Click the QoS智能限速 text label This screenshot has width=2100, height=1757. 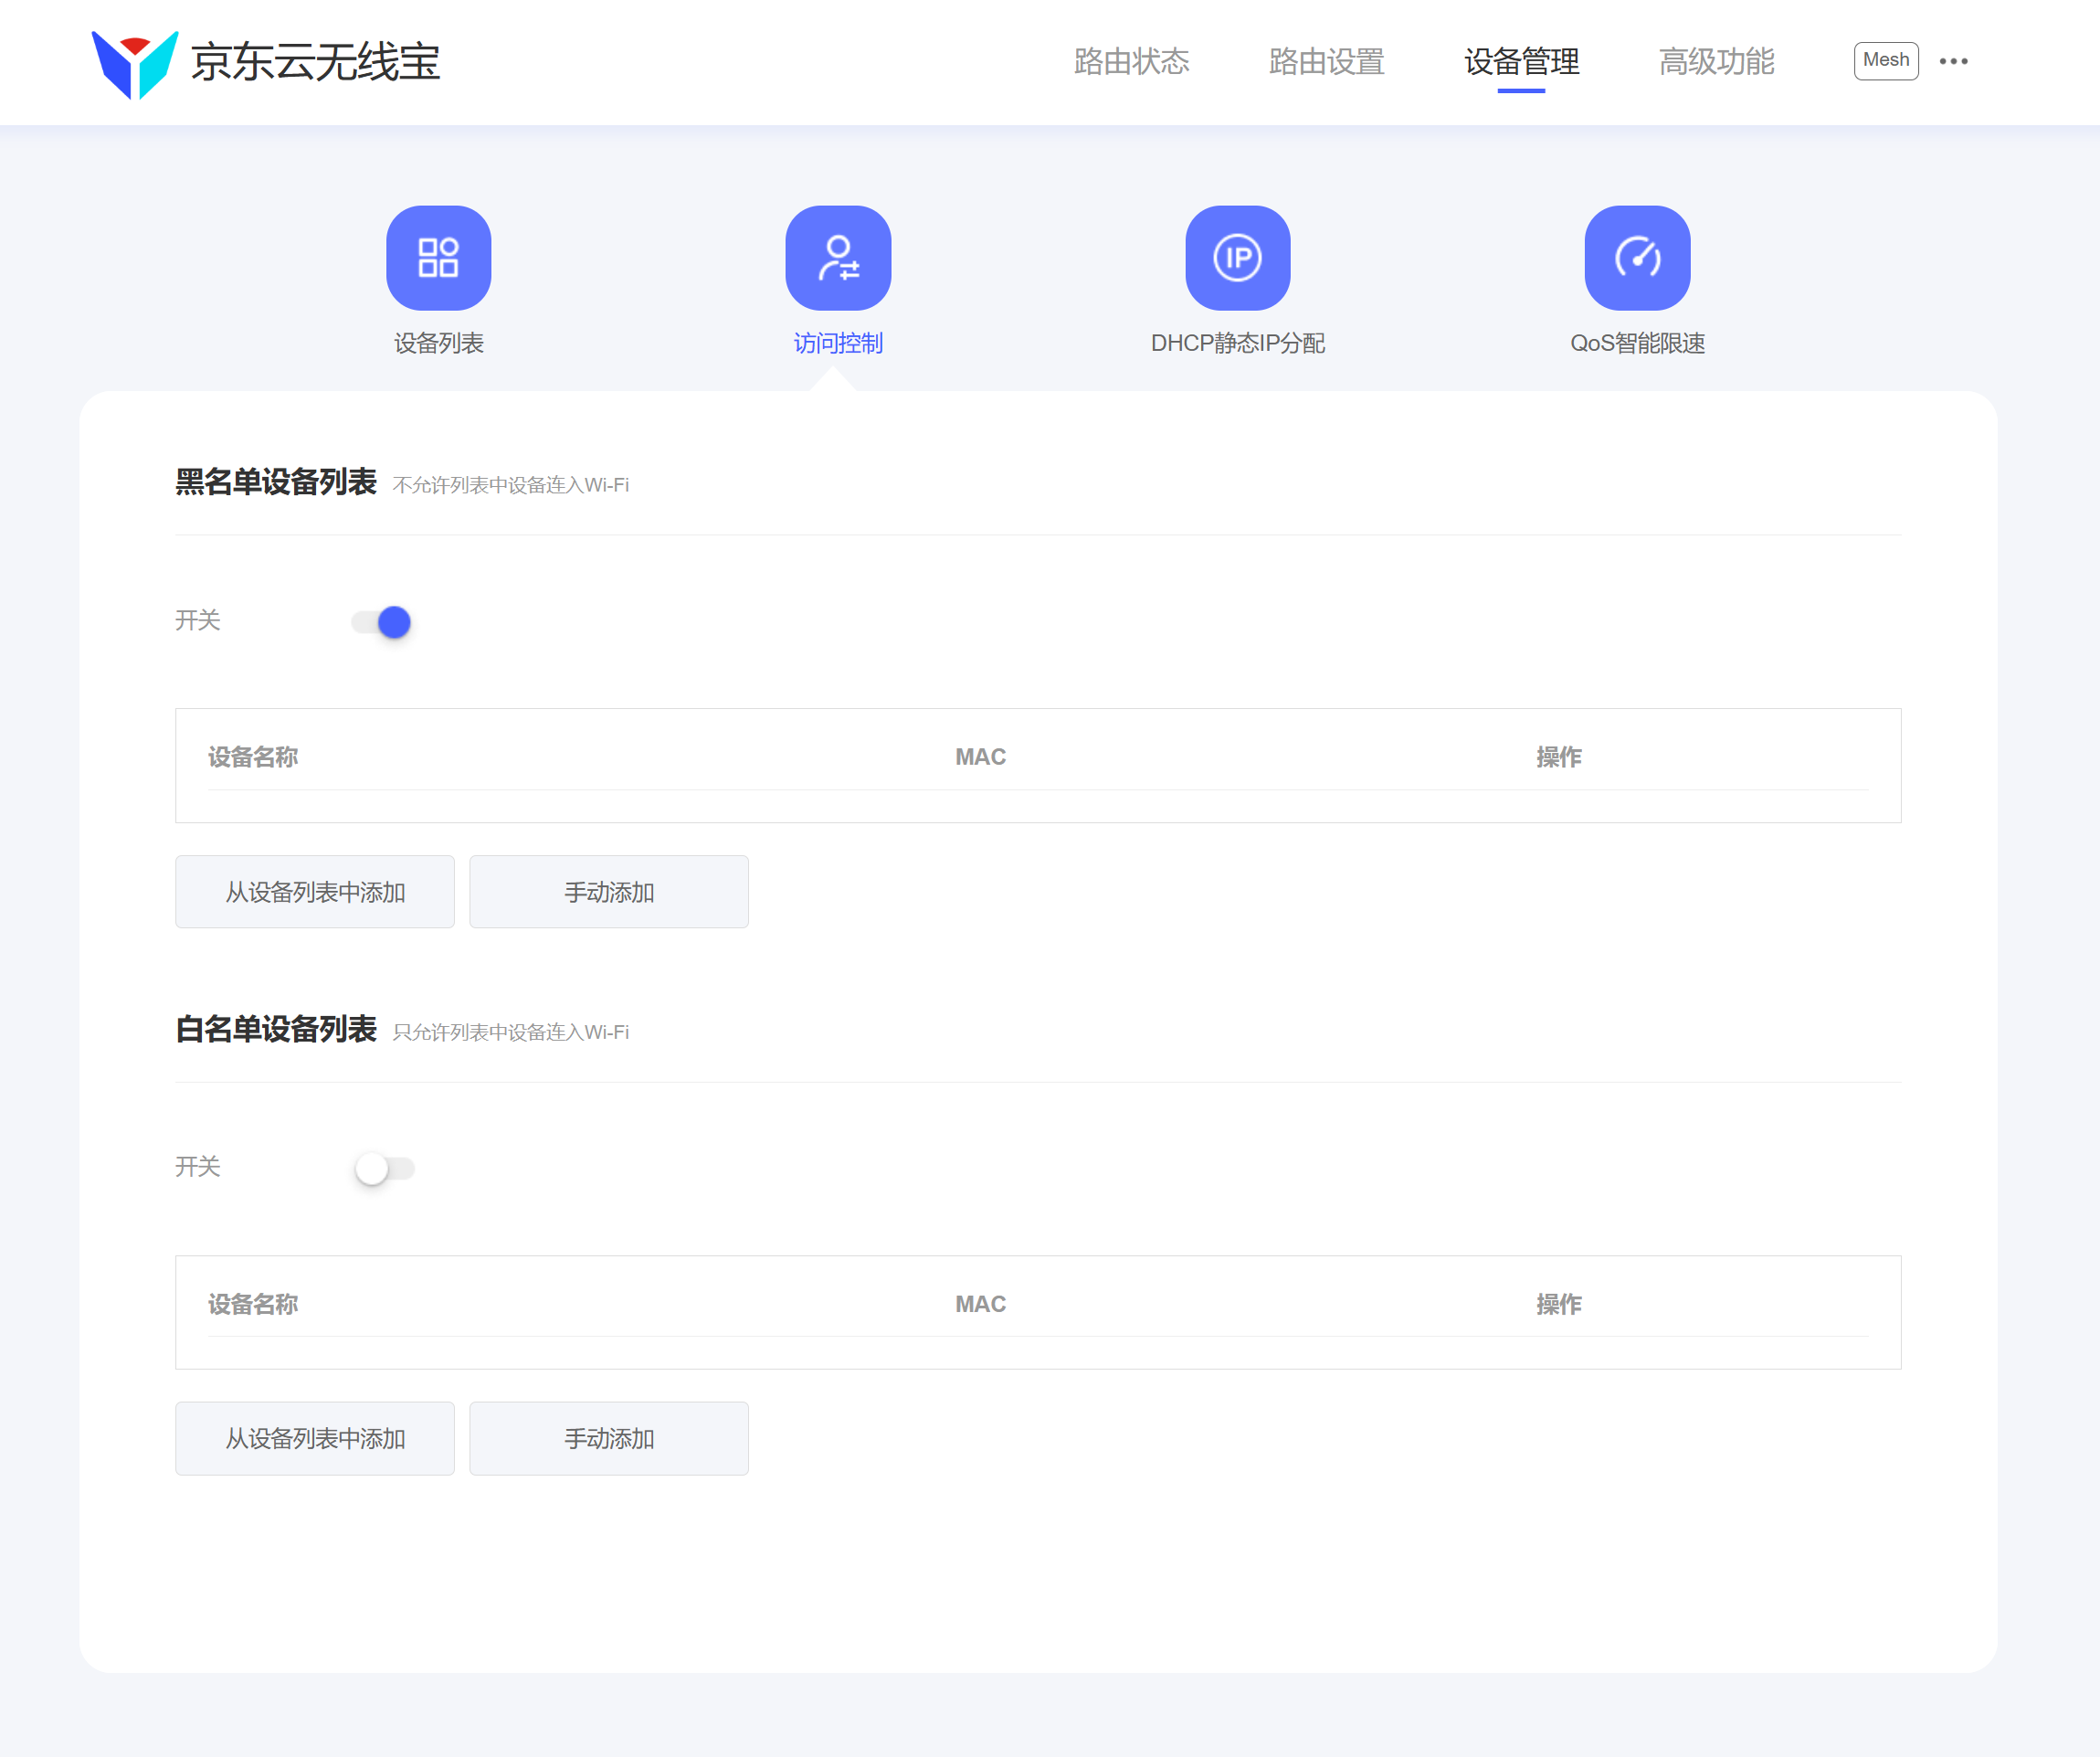(1638, 343)
